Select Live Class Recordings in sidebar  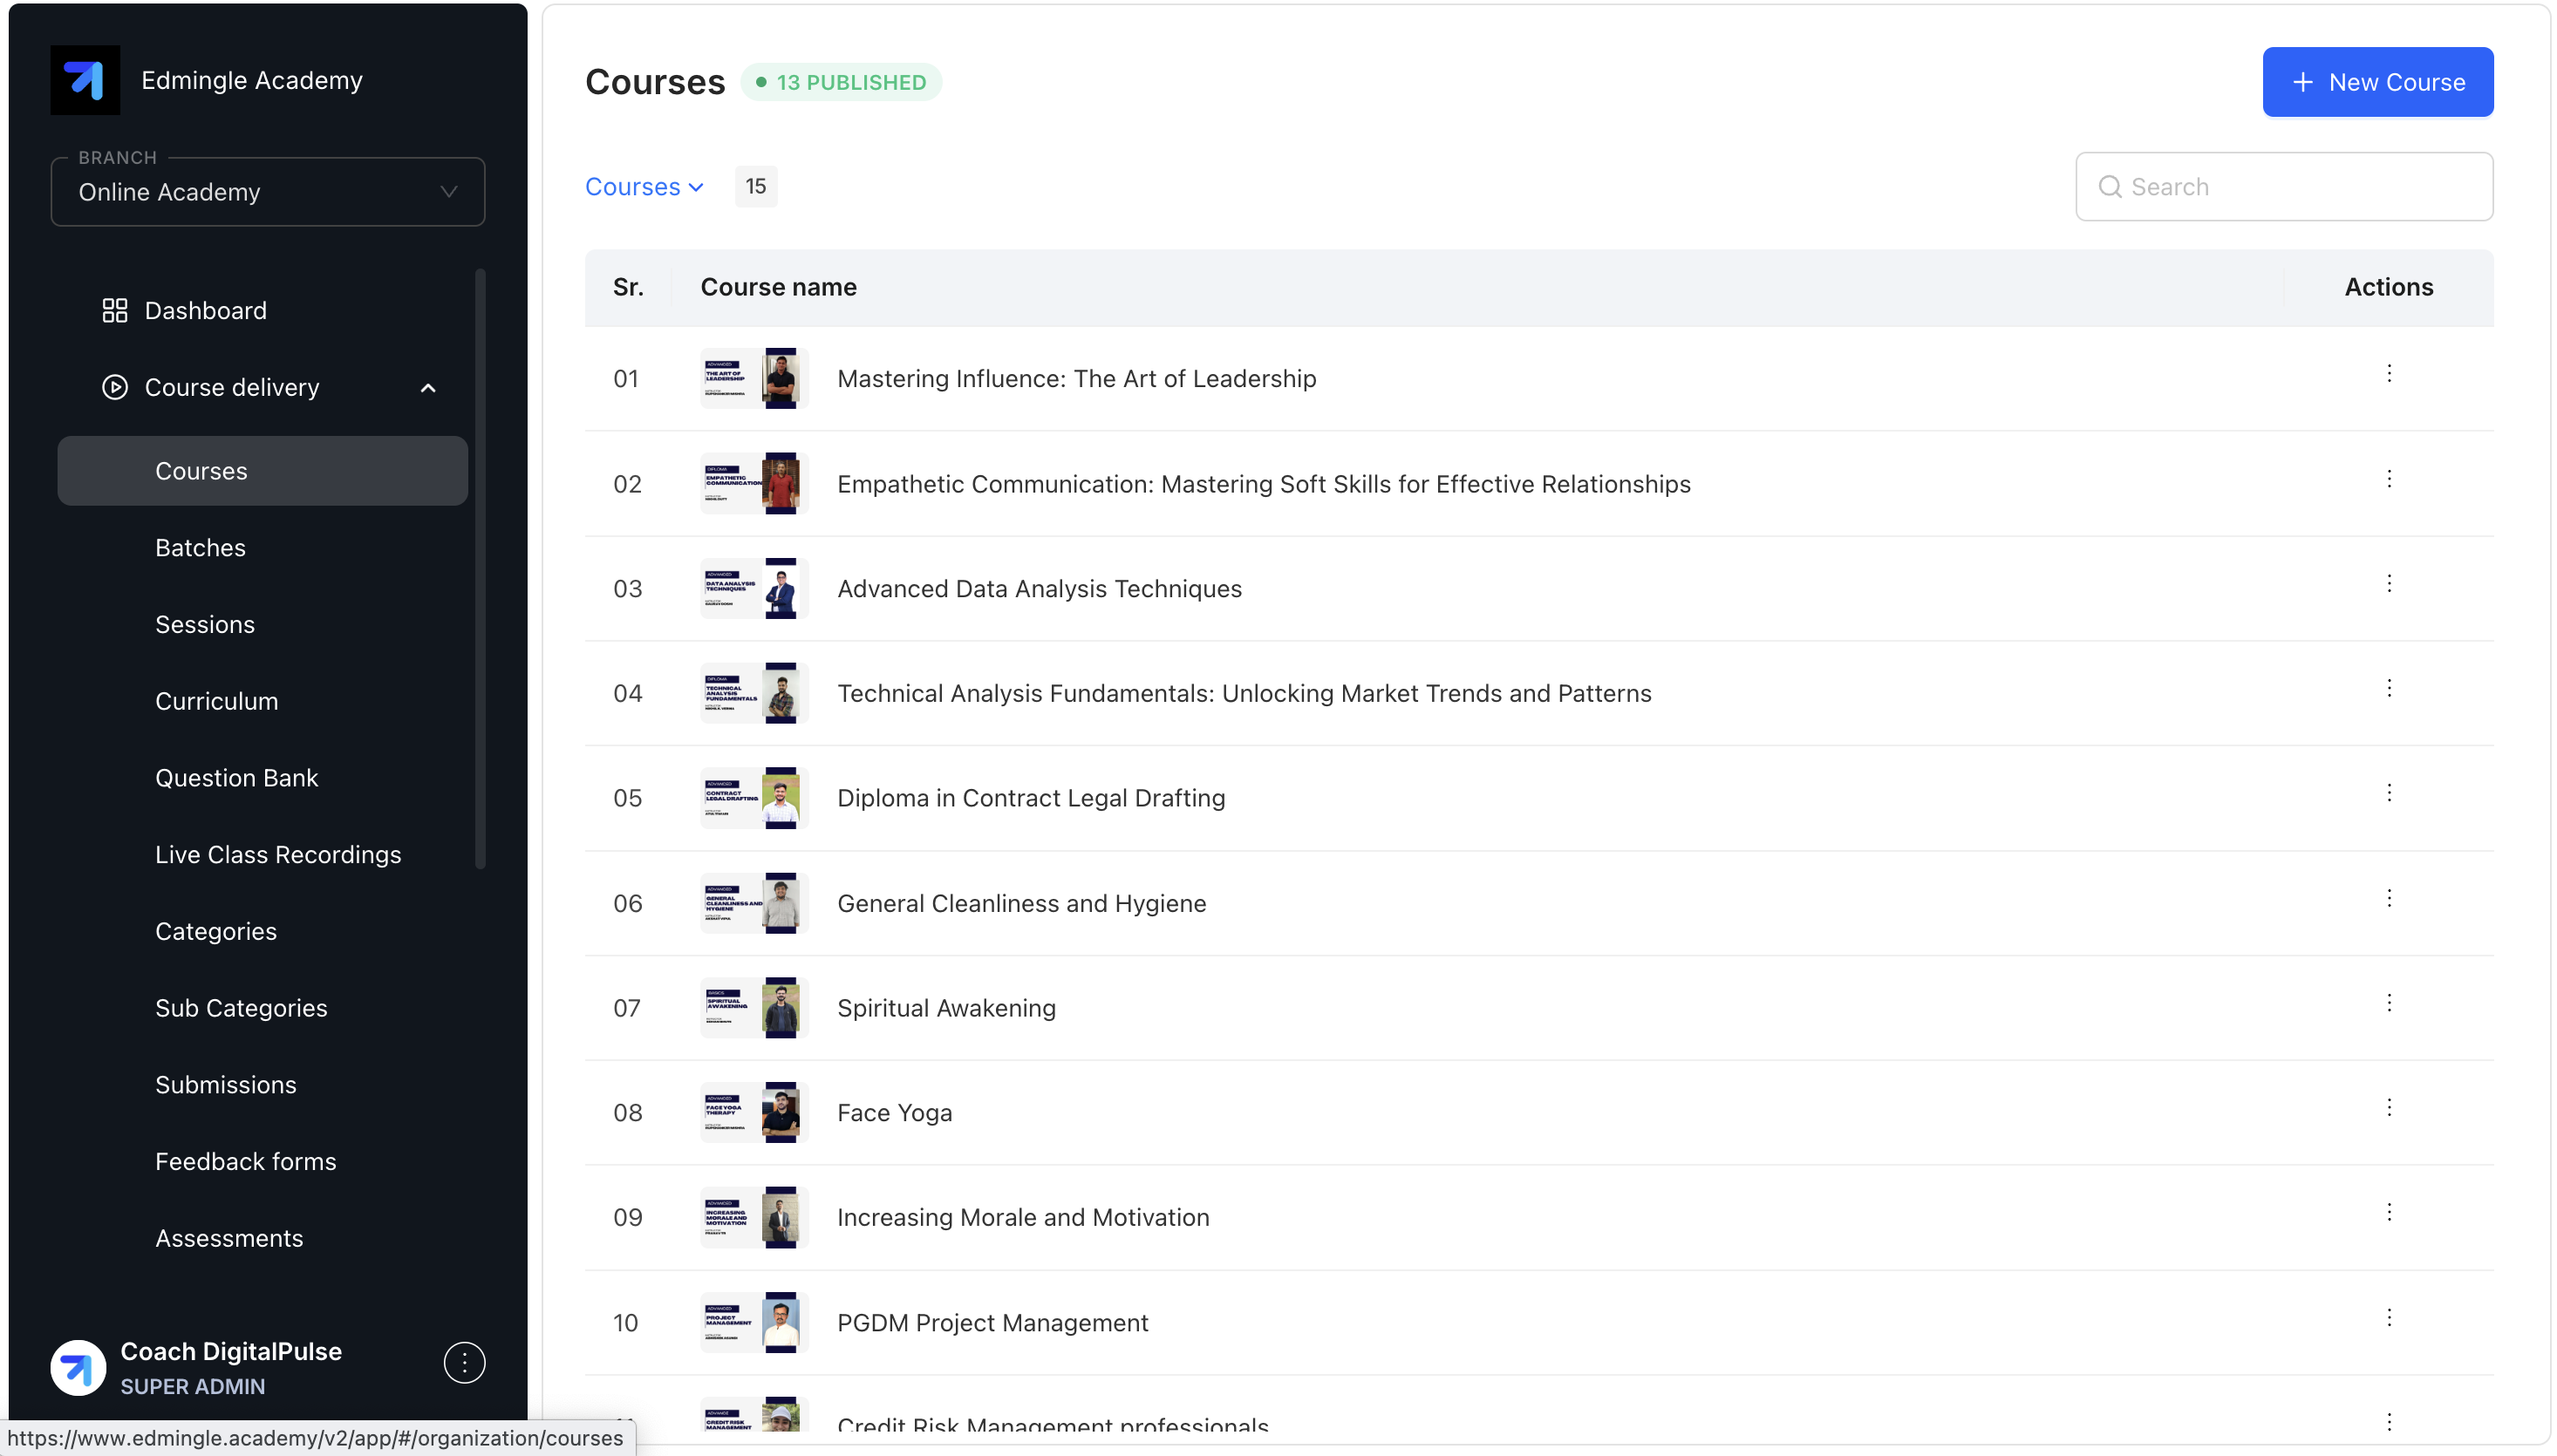pos(277,855)
